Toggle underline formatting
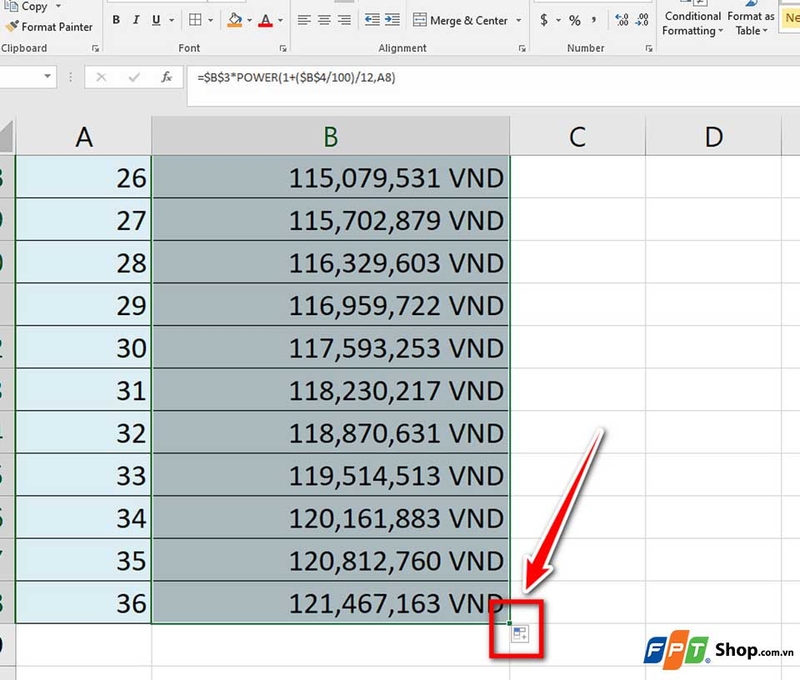 (x=155, y=19)
